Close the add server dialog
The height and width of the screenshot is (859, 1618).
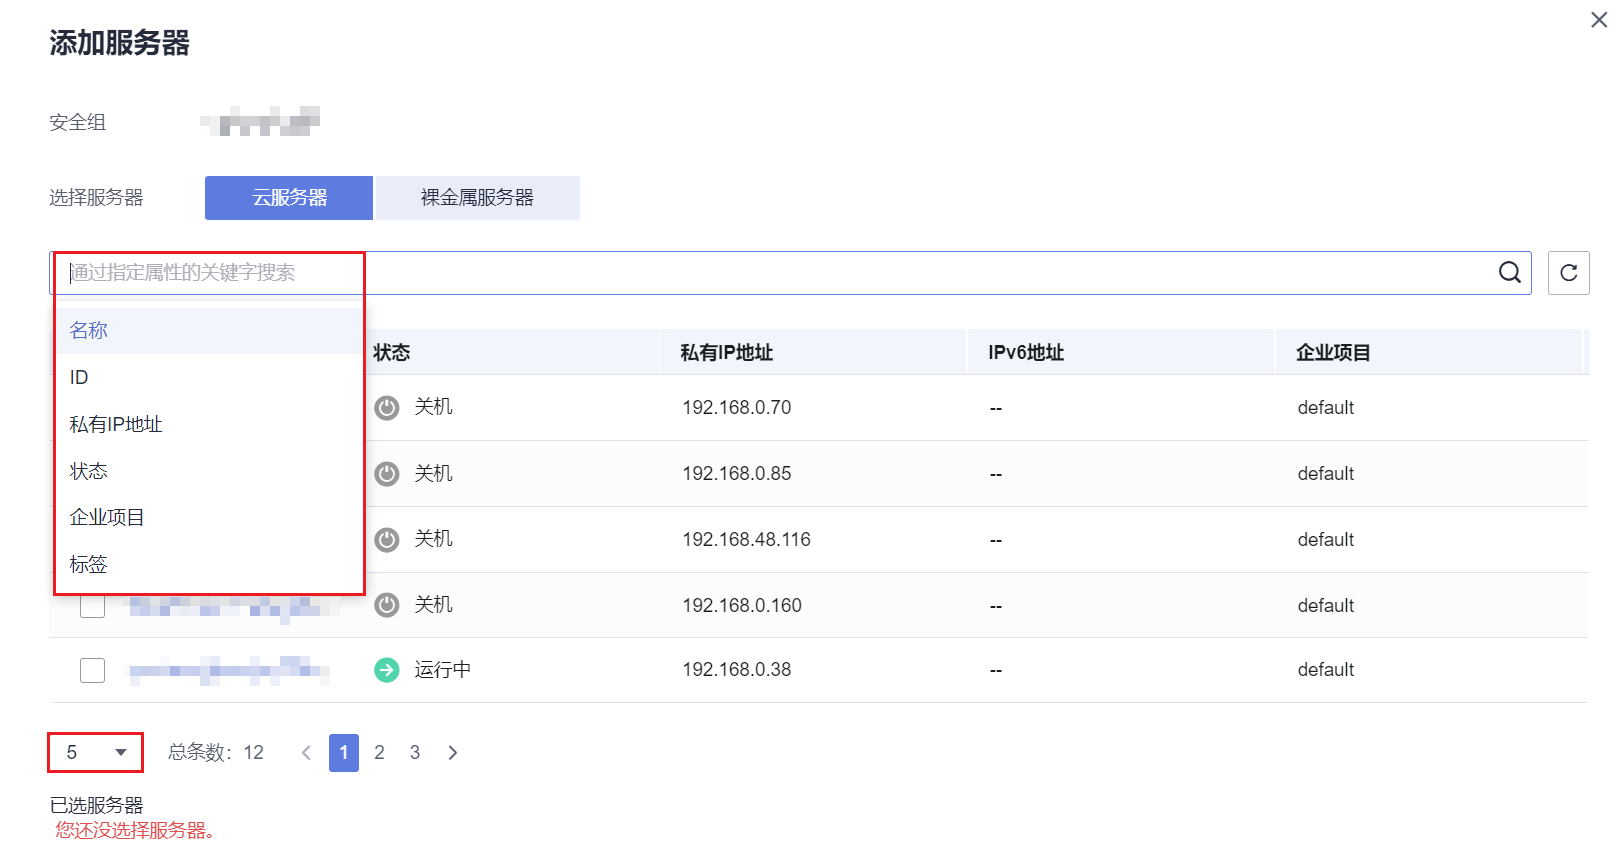(1598, 20)
